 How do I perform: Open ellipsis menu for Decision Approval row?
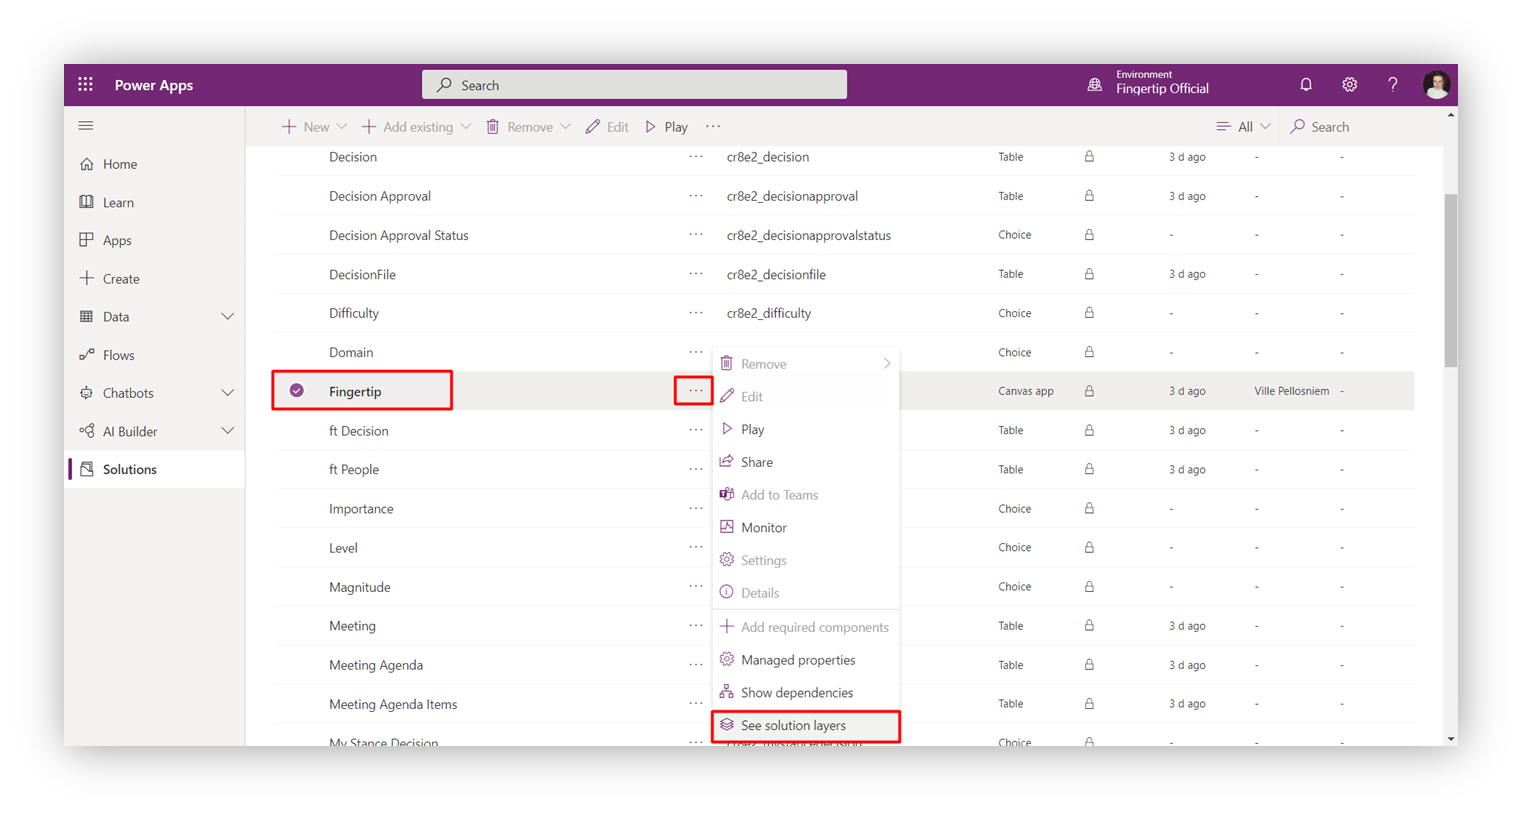(696, 196)
